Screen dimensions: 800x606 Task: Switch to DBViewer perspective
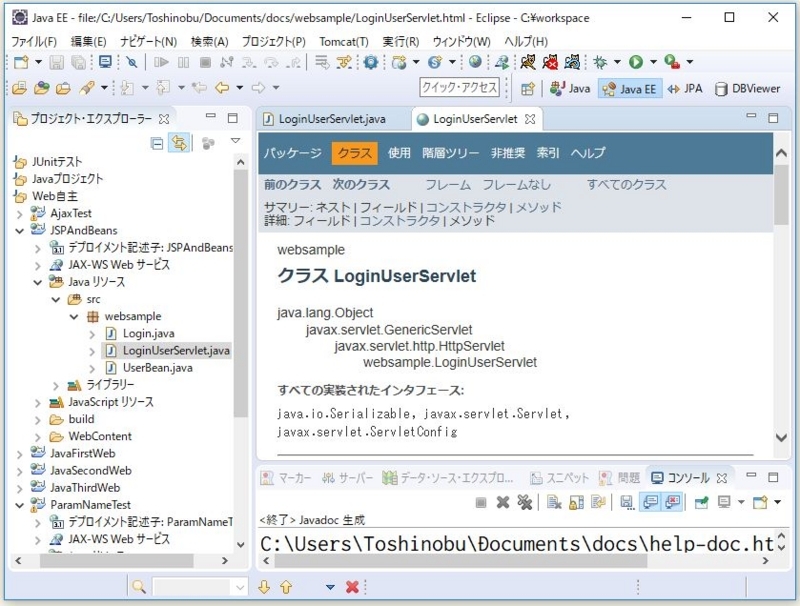[x=747, y=89]
